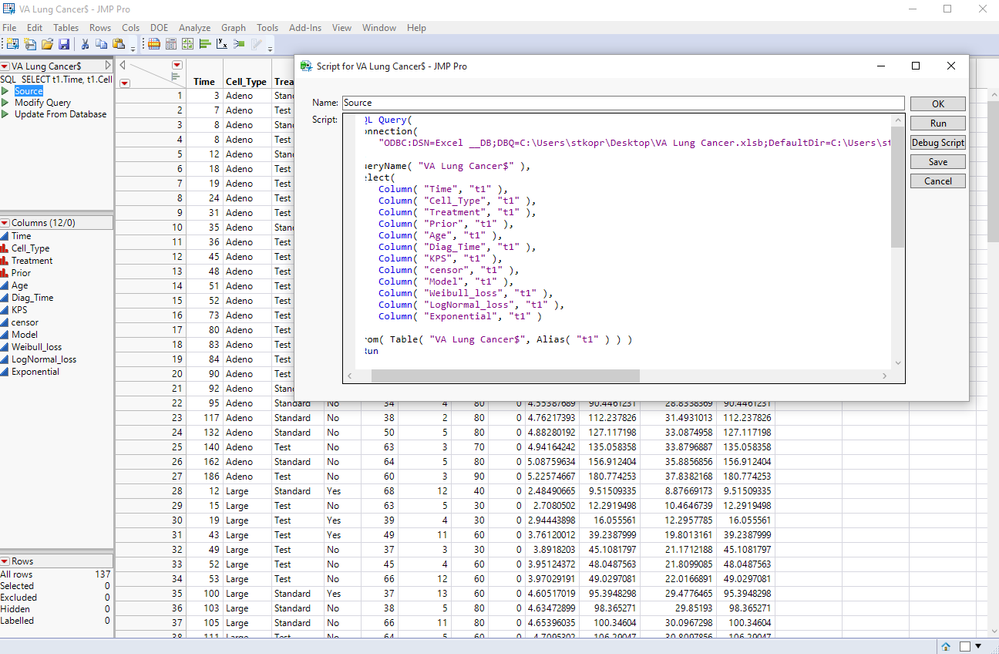Open the red triangle menu for VA Lung Cancer$

(x=6, y=65)
